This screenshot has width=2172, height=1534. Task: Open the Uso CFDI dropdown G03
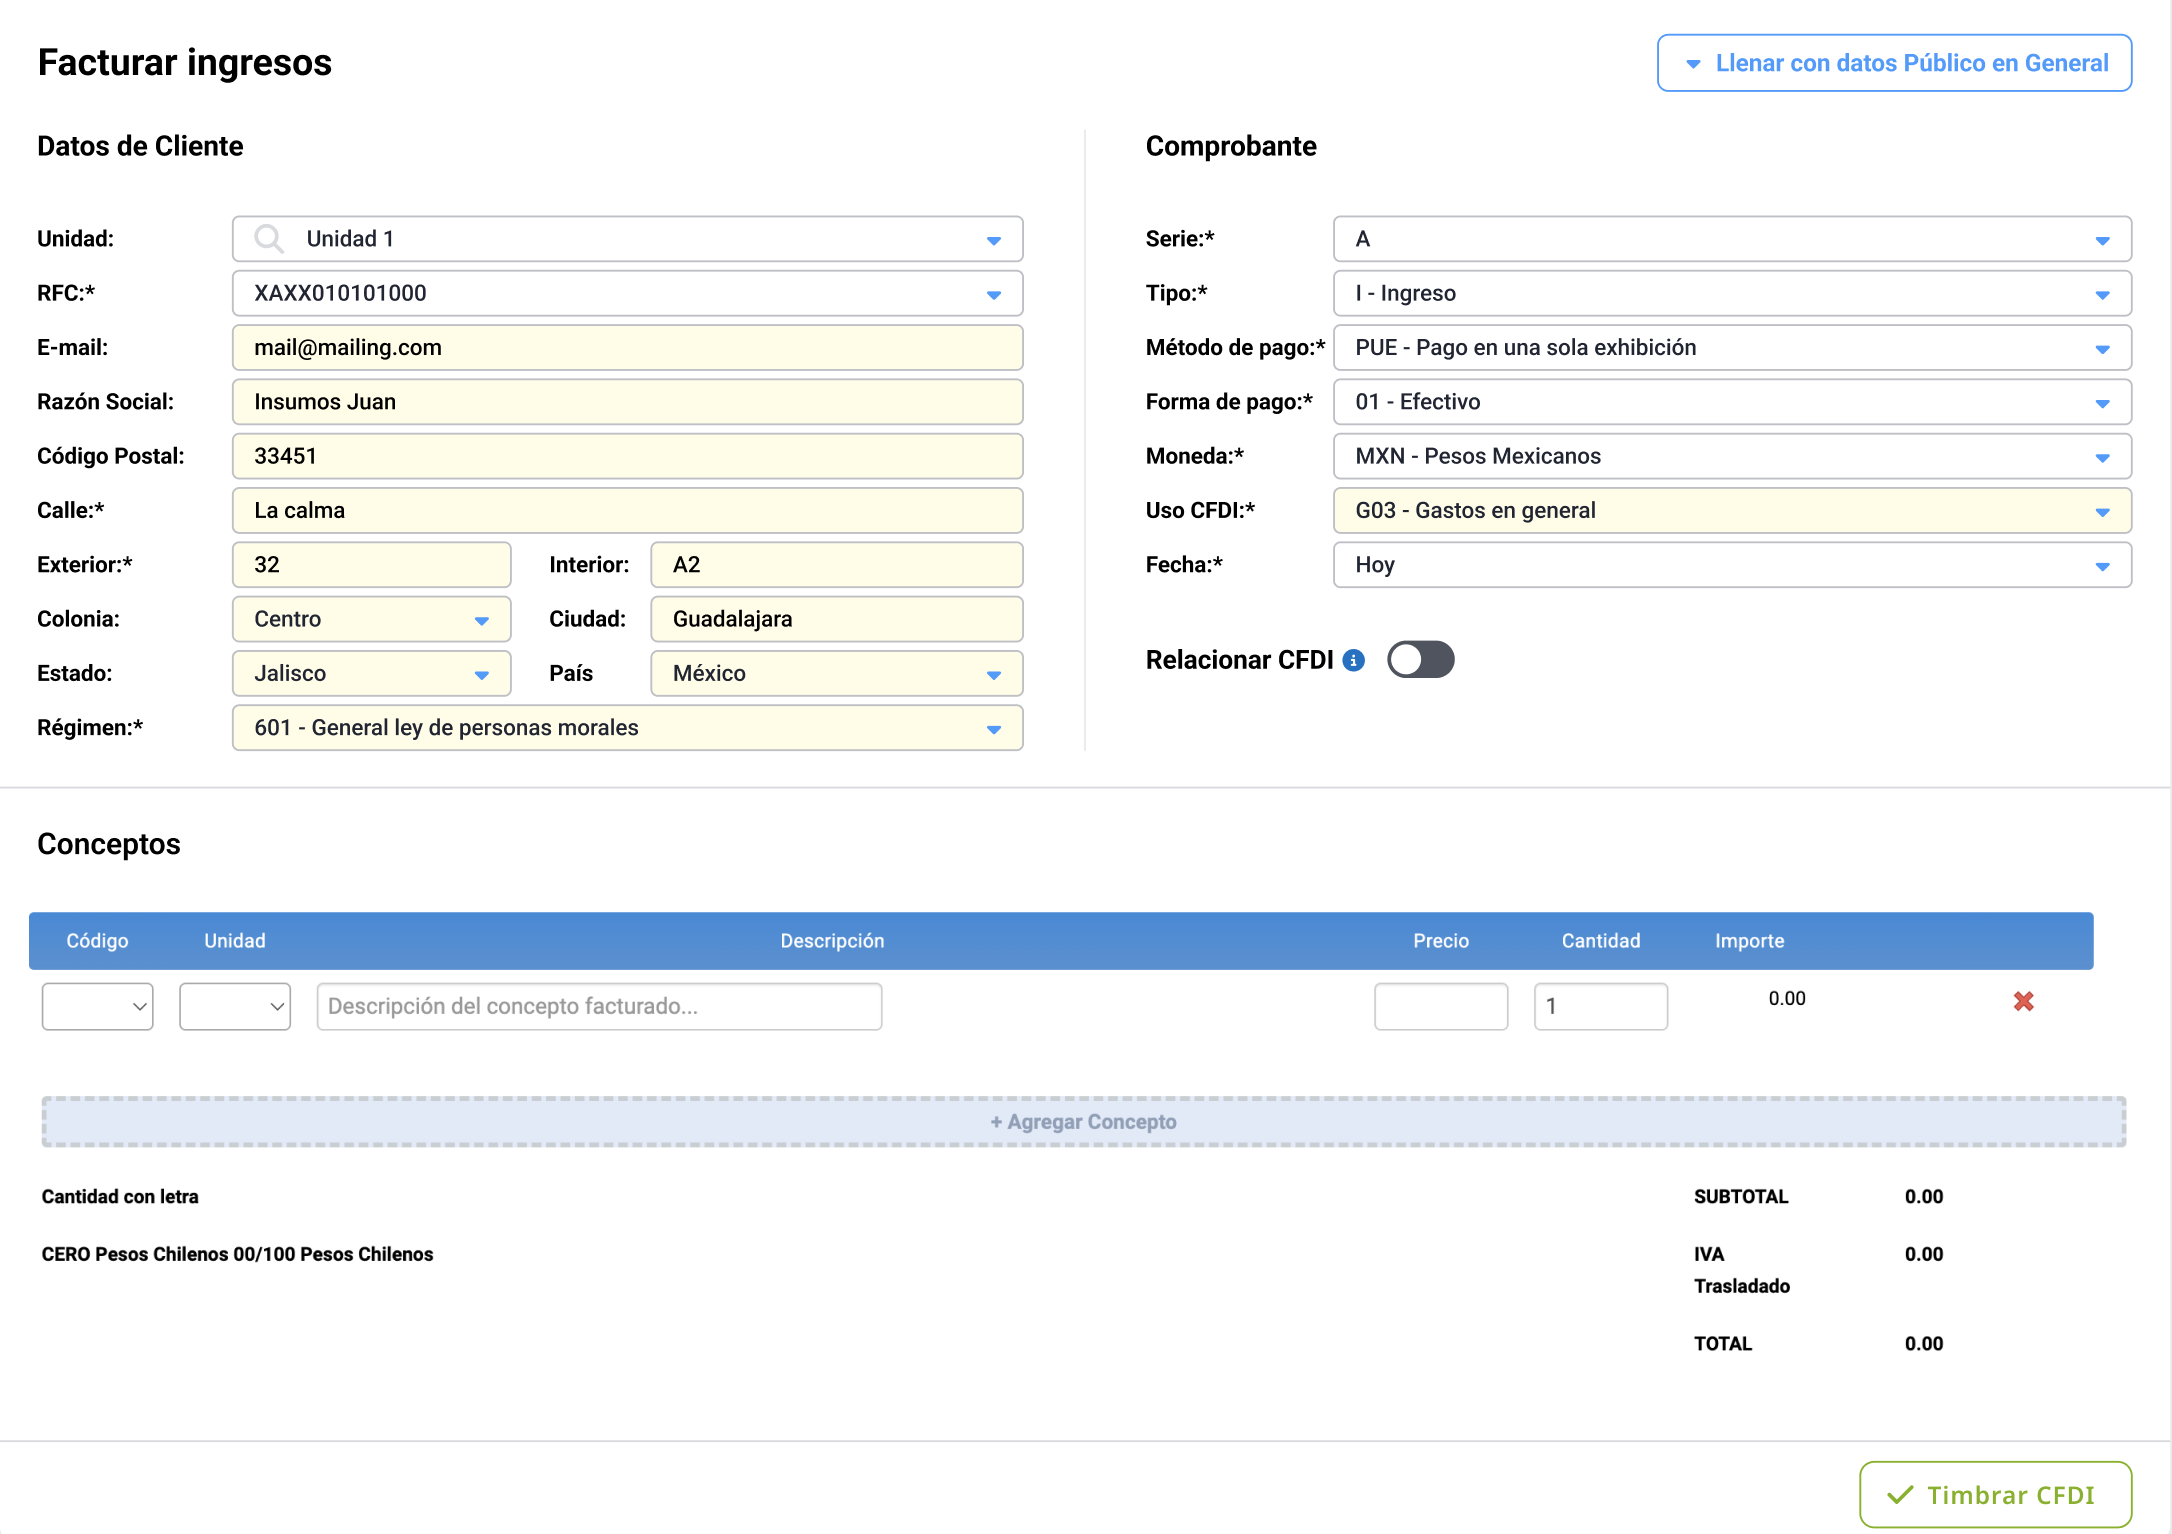tap(1732, 510)
